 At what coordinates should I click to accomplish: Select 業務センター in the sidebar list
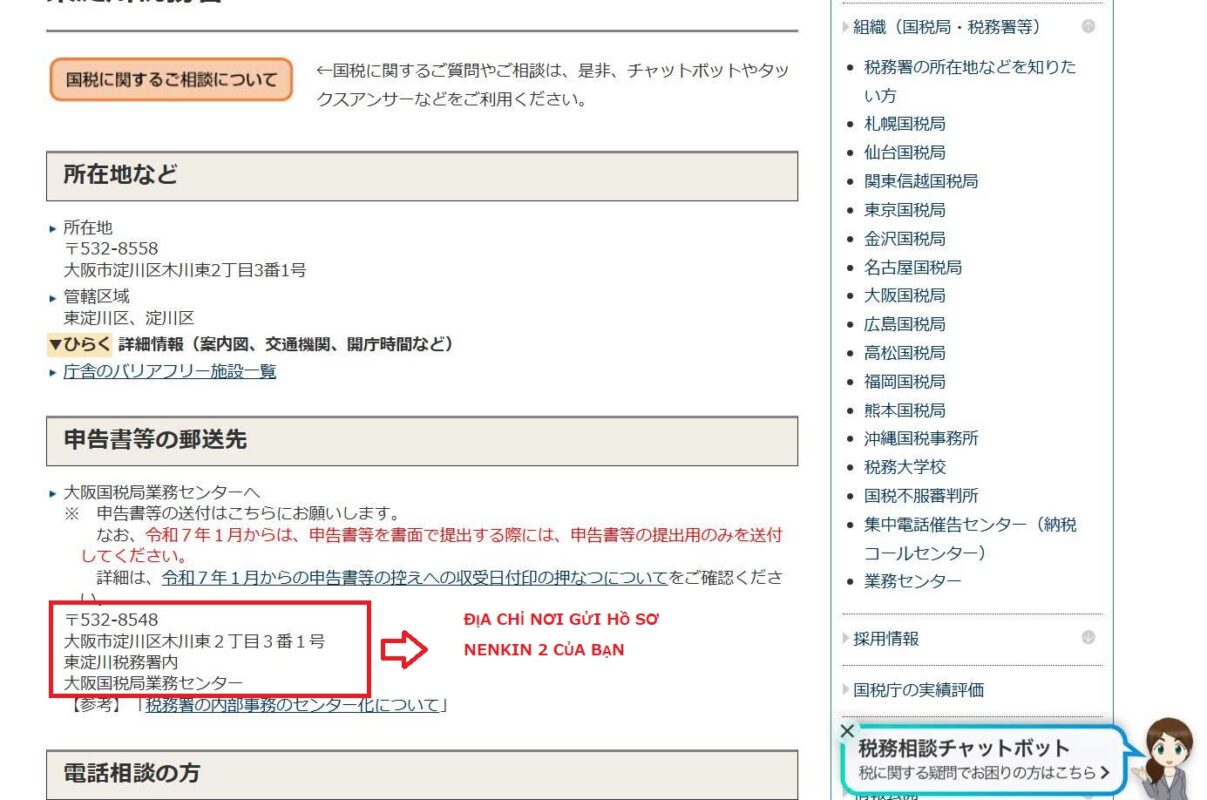(x=912, y=582)
